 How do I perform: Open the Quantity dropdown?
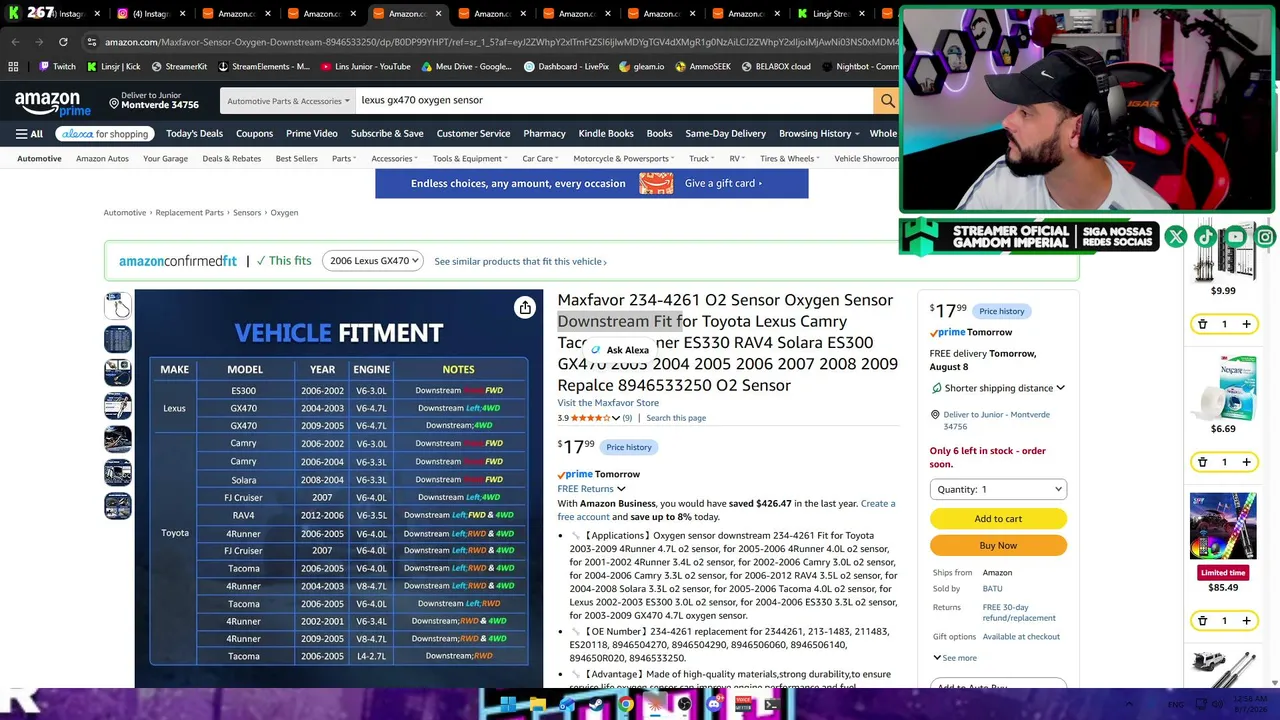998,489
